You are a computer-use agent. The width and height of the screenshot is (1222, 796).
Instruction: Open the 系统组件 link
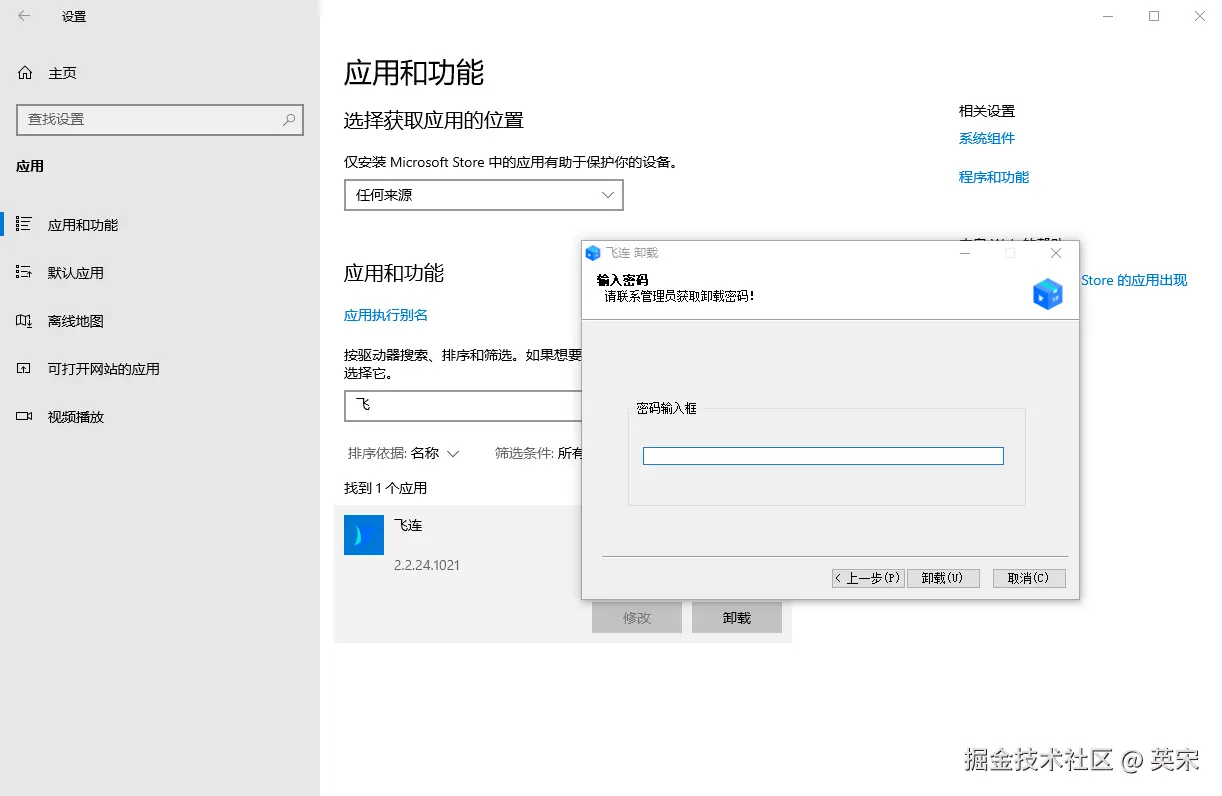point(987,138)
